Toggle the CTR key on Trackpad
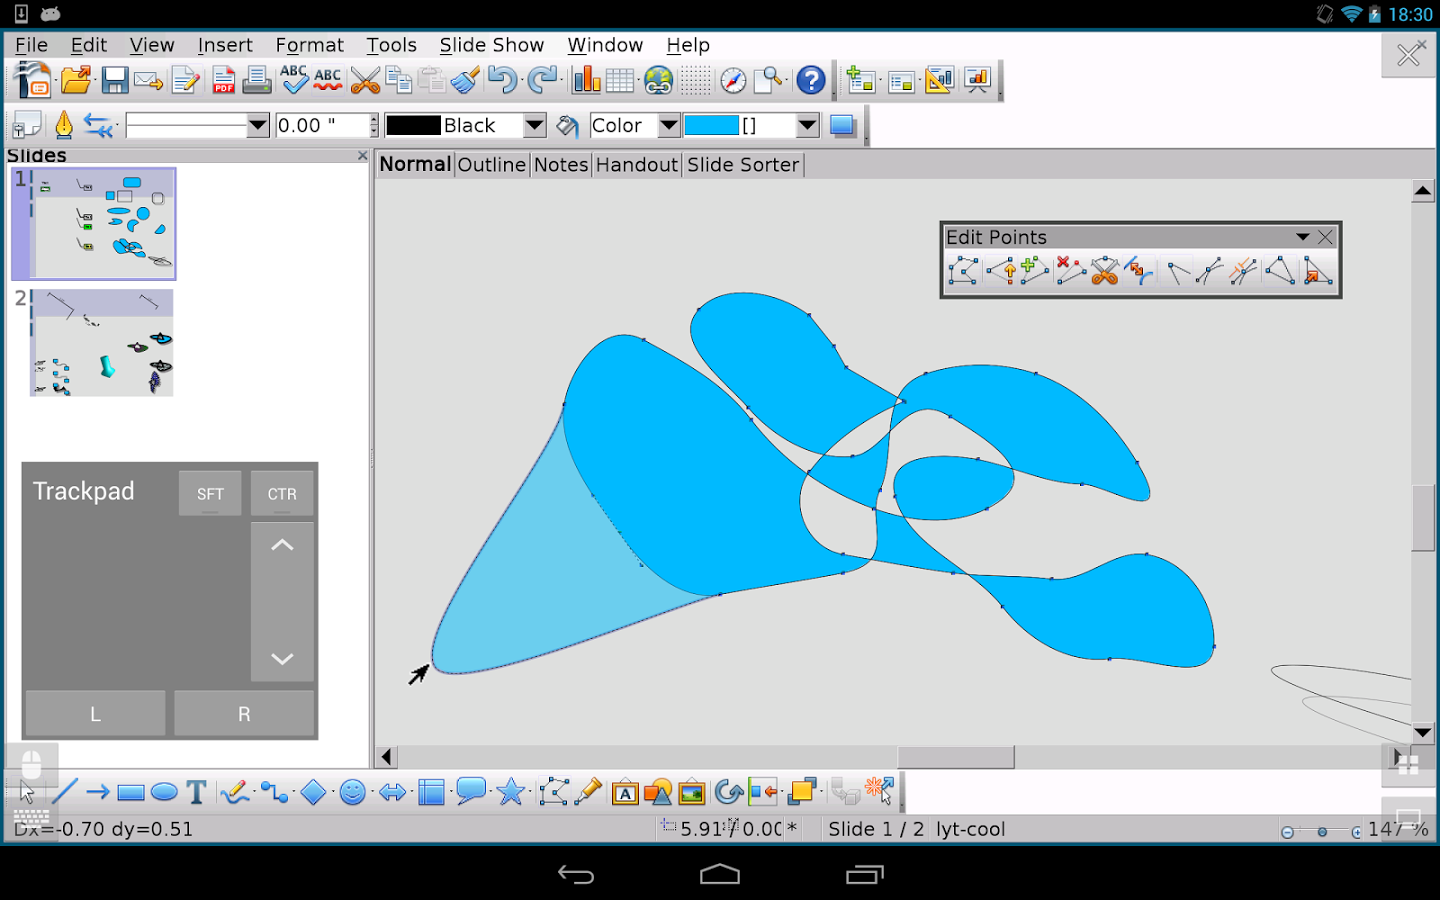Screen dimensions: 1440x900 pos(282,493)
